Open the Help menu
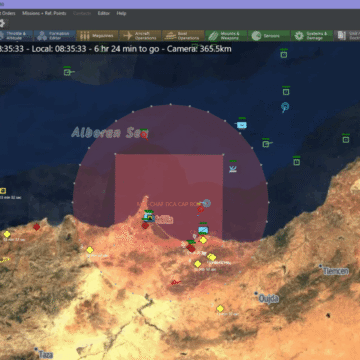The width and height of the screenshot is (360, 360). coord(121,13)
